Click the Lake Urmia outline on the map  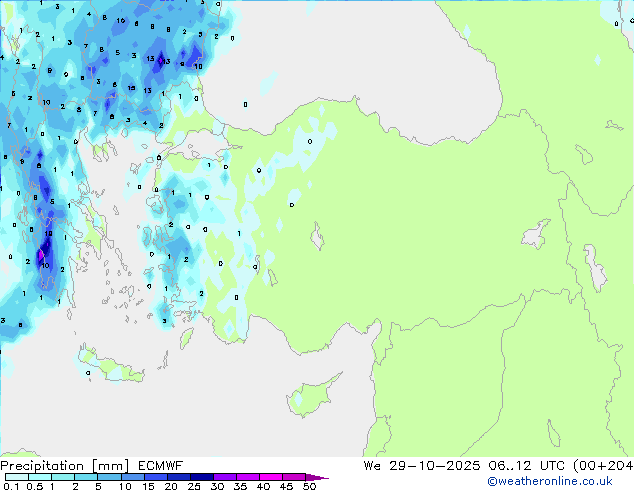point(595,268)
